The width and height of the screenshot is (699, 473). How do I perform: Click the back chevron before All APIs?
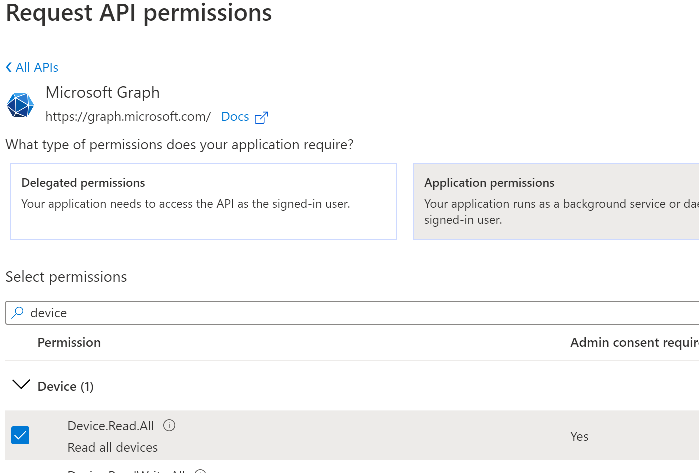8,67
